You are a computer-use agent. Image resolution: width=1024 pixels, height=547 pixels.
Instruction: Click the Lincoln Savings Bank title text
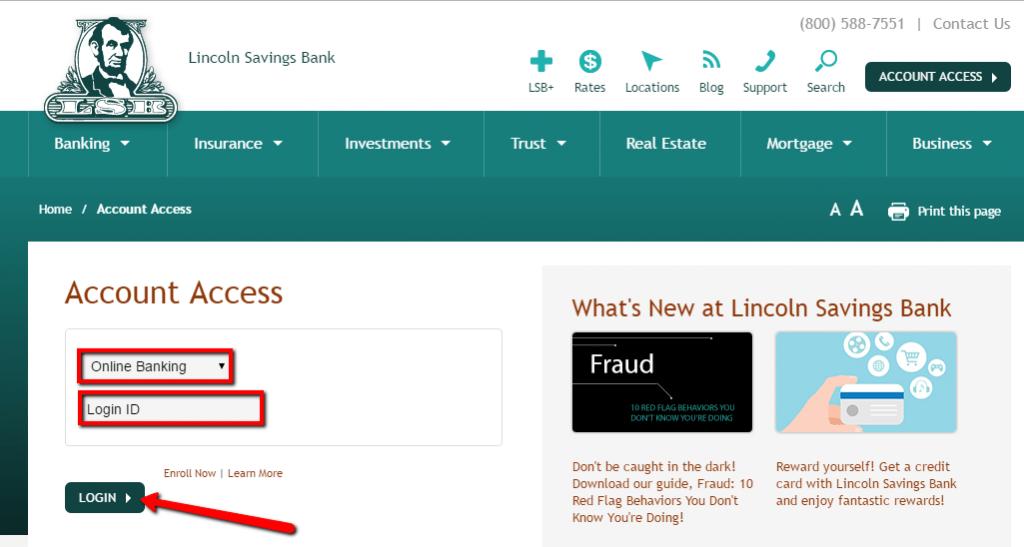click(x=262, y=57)
